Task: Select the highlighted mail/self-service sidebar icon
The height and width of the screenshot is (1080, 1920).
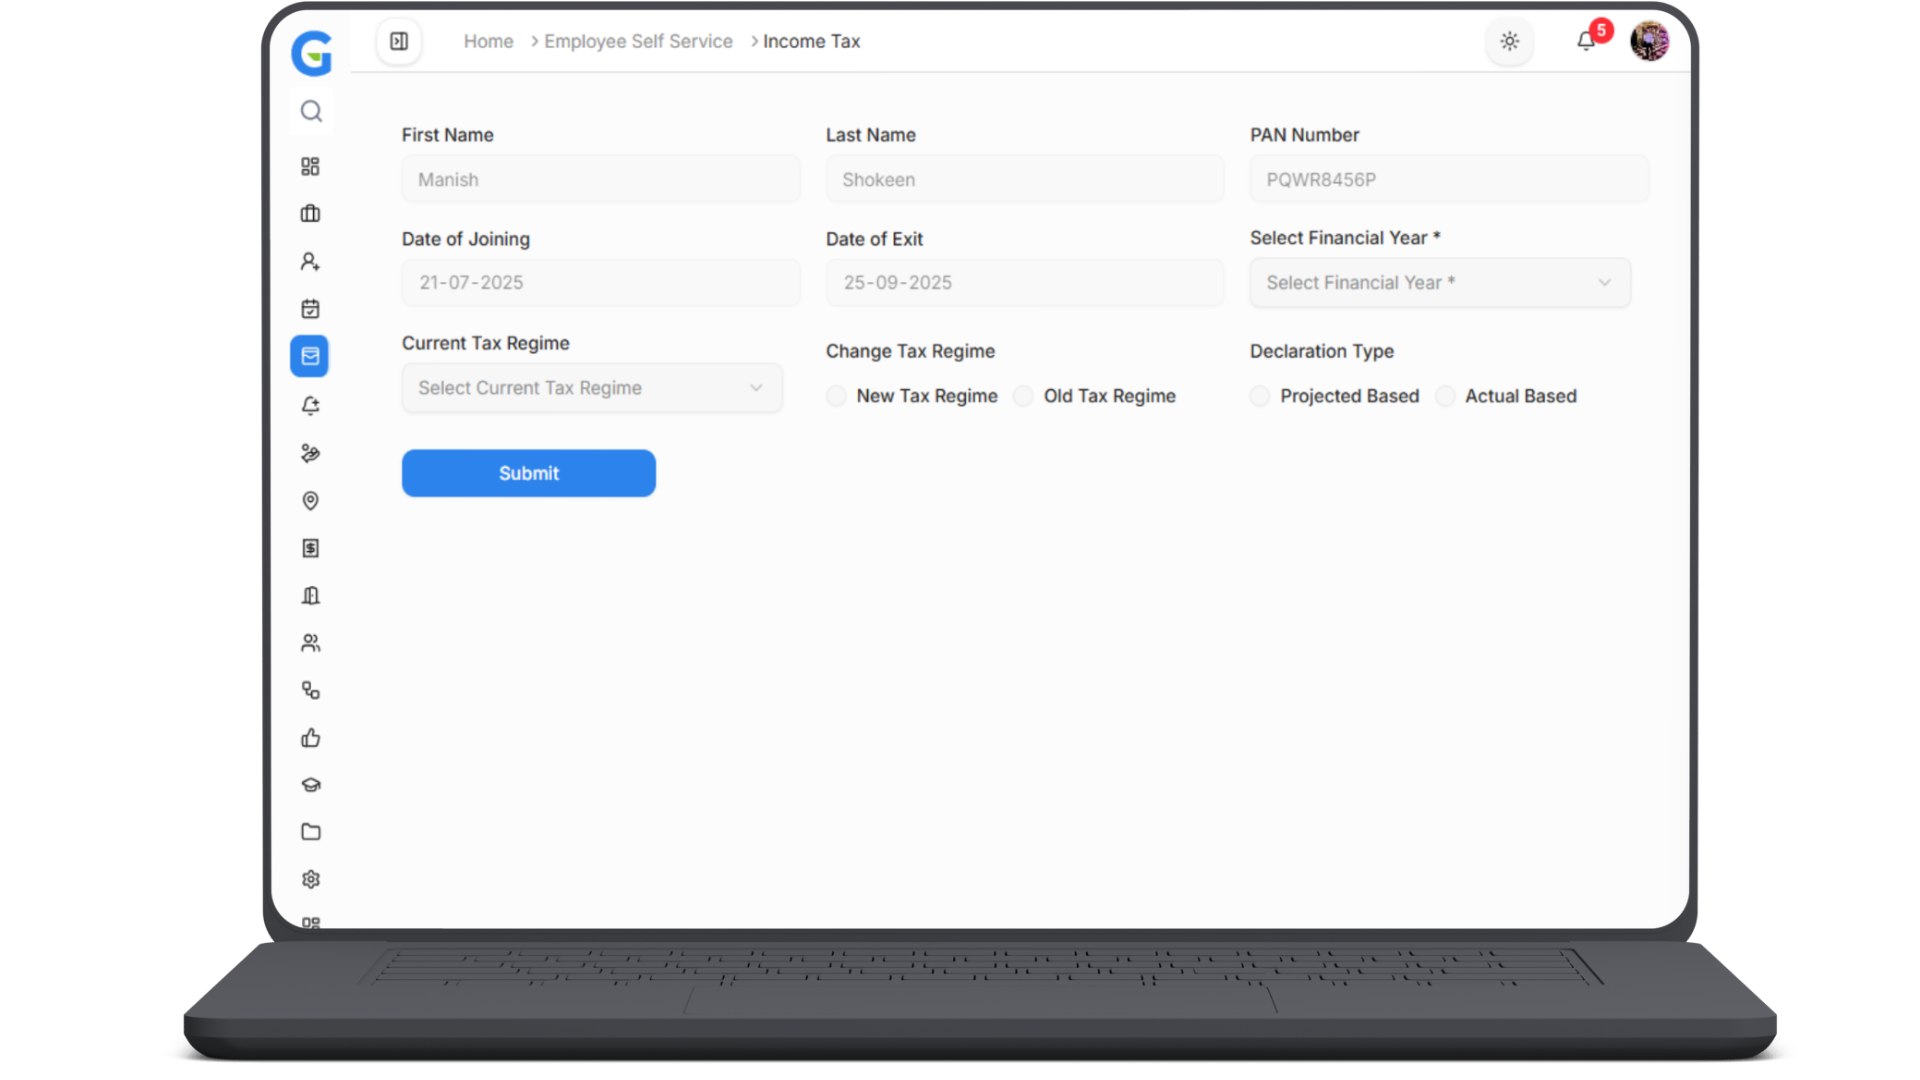Action: pyautogui.click(x=310, y=356)
